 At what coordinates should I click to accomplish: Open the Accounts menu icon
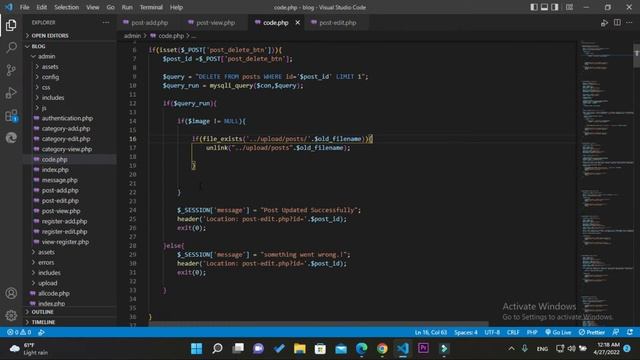[11, 293]
